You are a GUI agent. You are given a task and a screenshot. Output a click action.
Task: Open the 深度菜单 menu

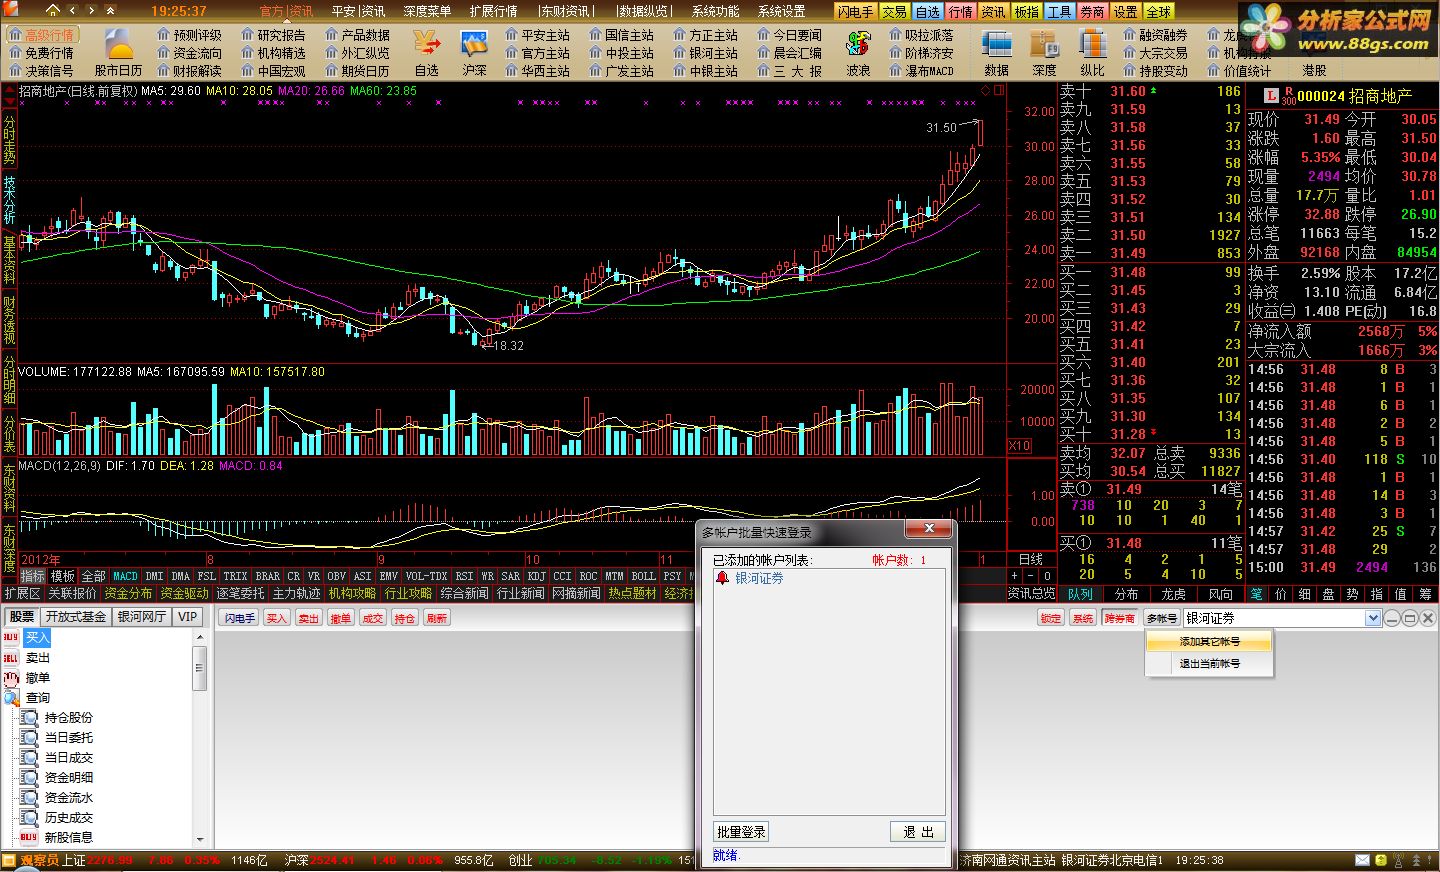[427, 11]
